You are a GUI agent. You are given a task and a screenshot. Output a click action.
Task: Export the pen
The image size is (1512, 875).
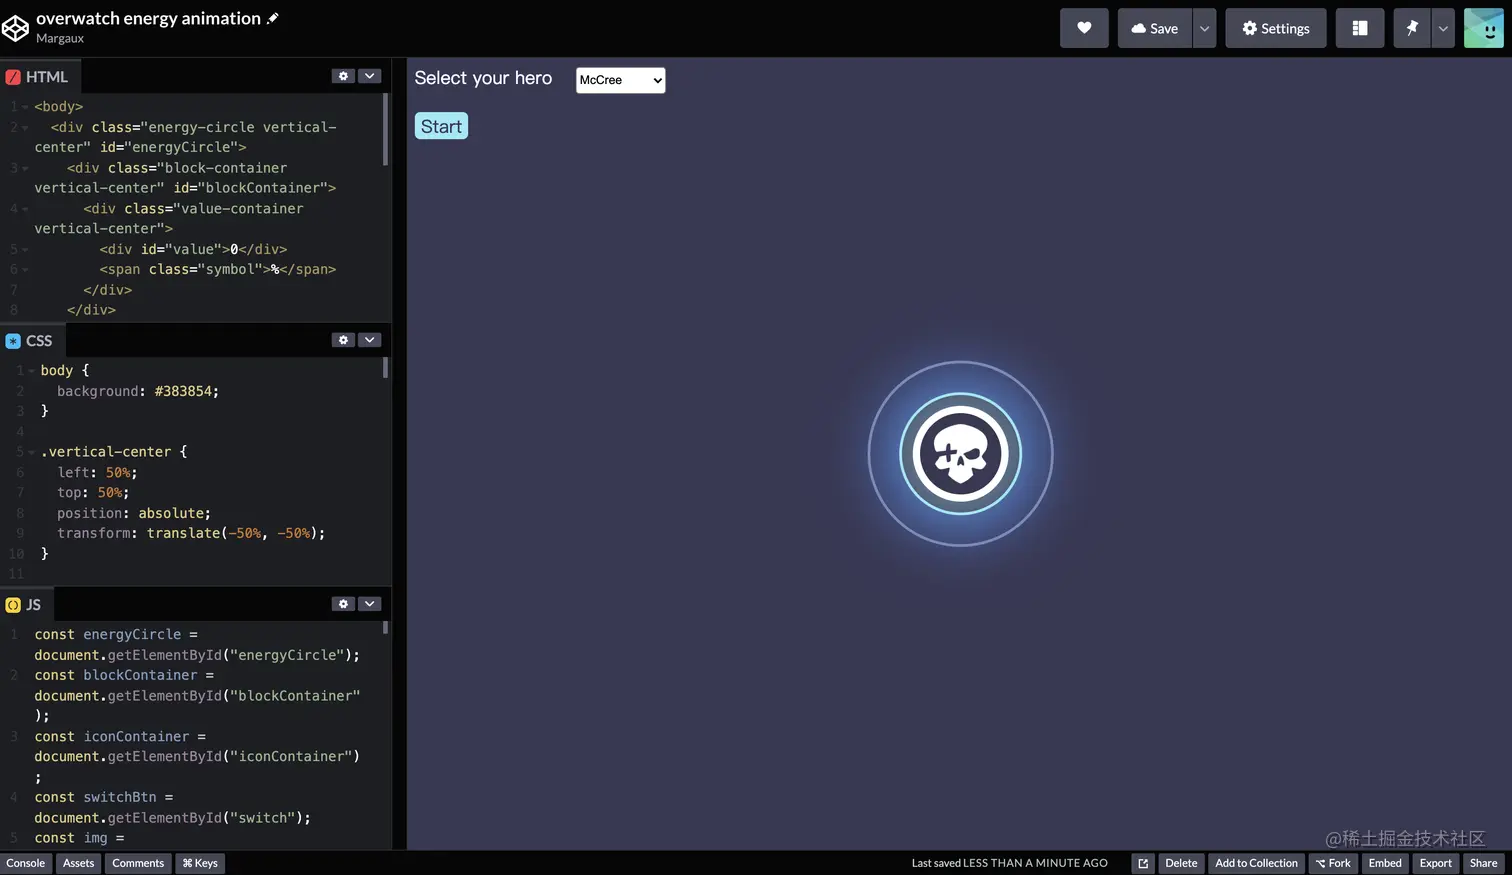click(1436, 863)
